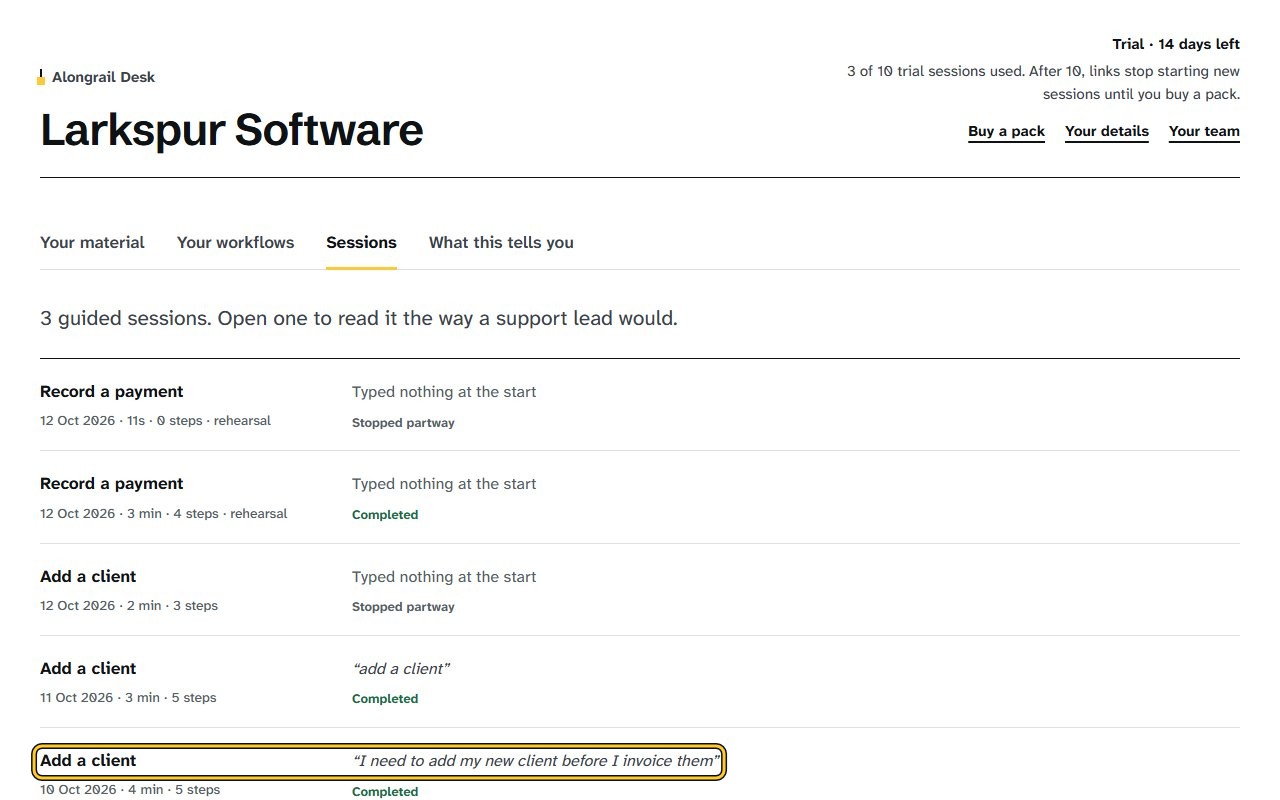Viewport: 1280px width, 800px height.
Task: Click Stopped partway status in 11s session row
Action: [403, 423]
